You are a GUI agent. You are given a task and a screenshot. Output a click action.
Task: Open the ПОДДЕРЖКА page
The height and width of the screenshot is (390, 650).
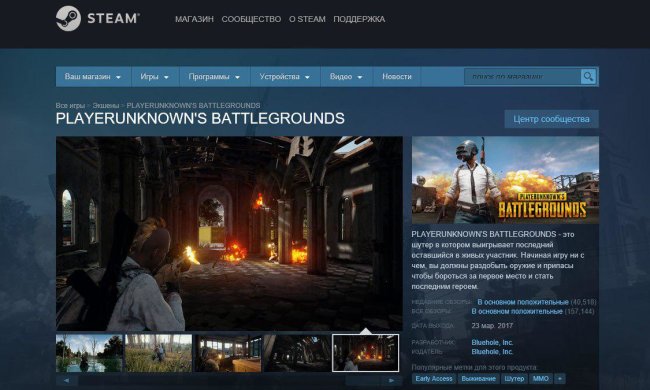point(359,19)
